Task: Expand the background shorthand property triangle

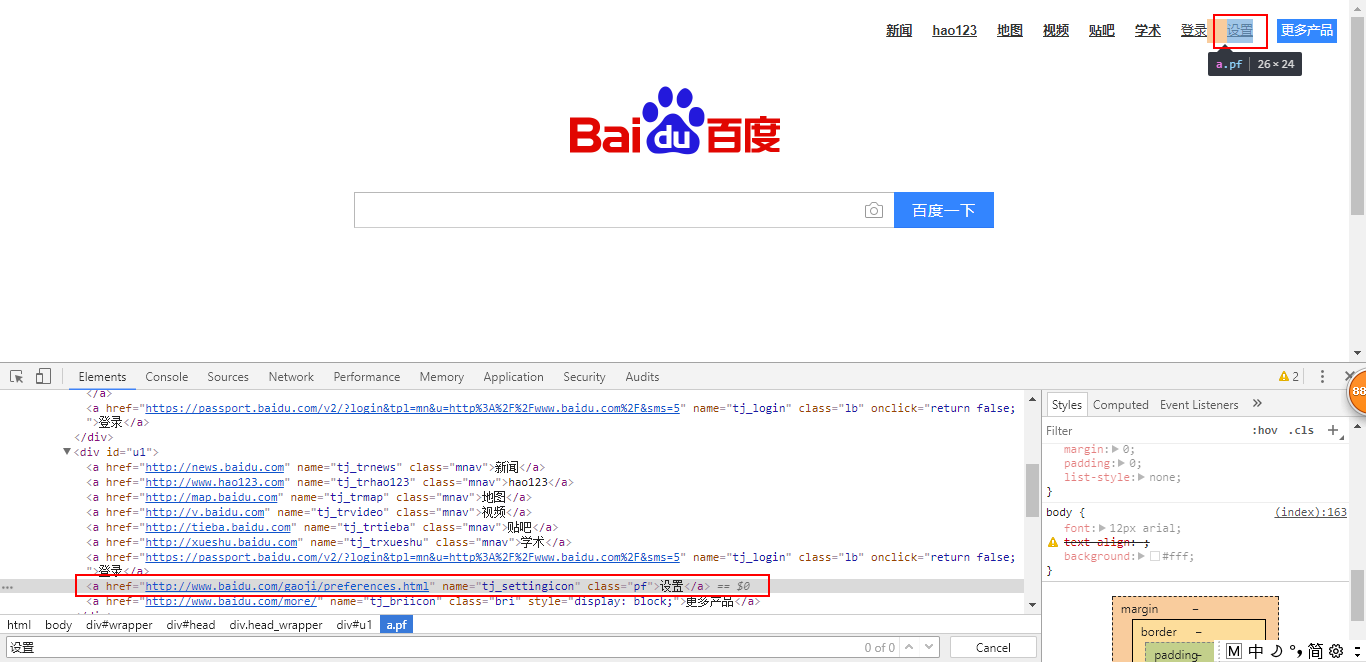Action: point(1142,556)
